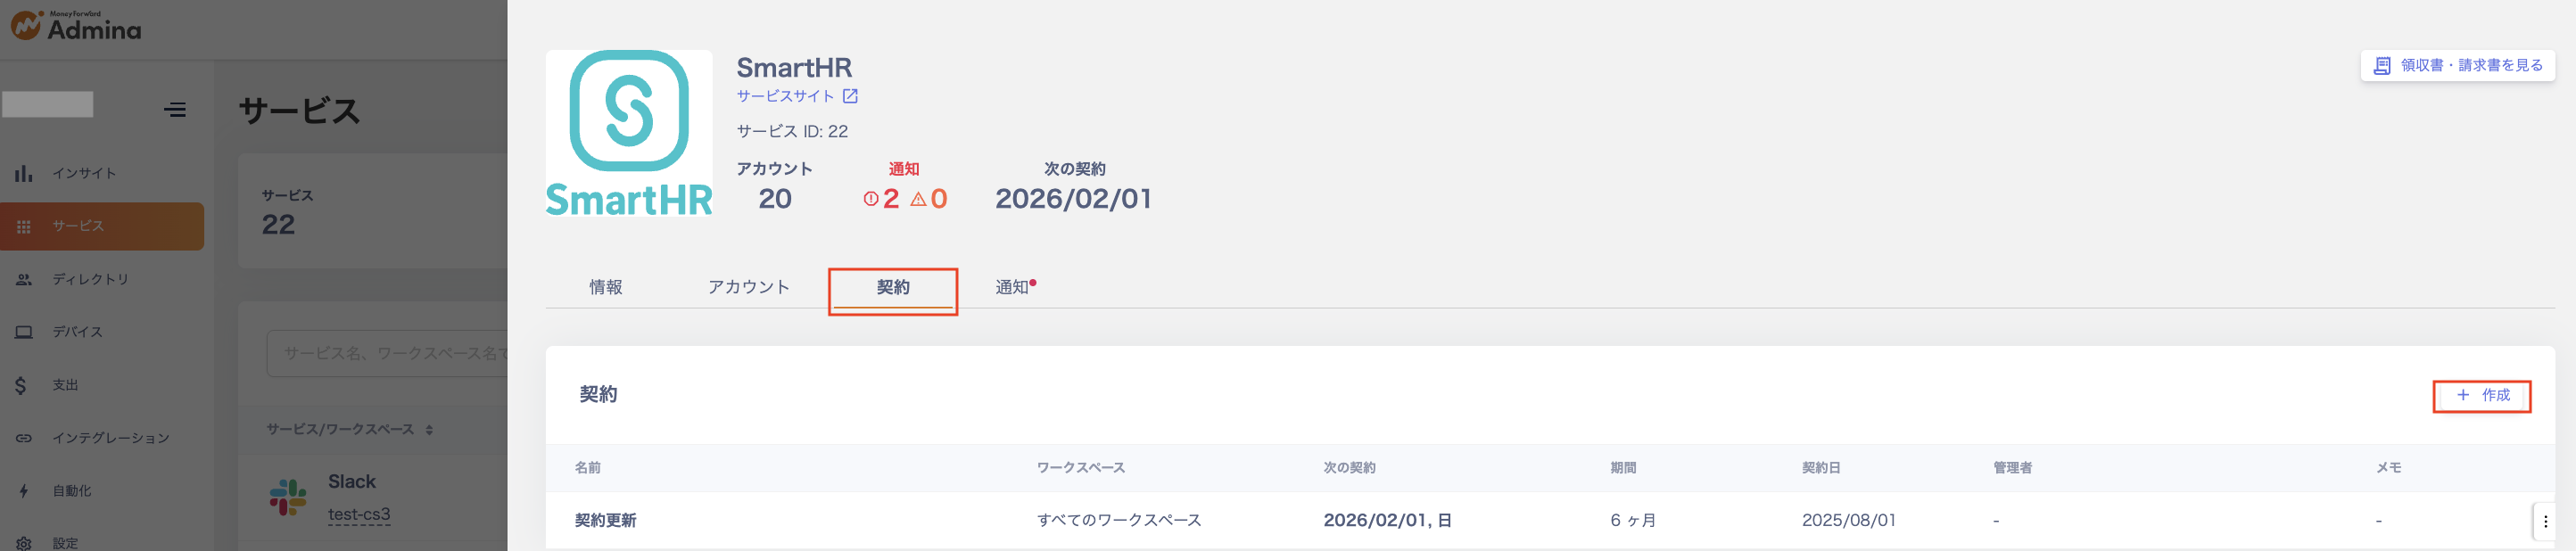Collapse the sidebar using the hamburger icon
The image size is (2576, 551).
tap(175, 109)
